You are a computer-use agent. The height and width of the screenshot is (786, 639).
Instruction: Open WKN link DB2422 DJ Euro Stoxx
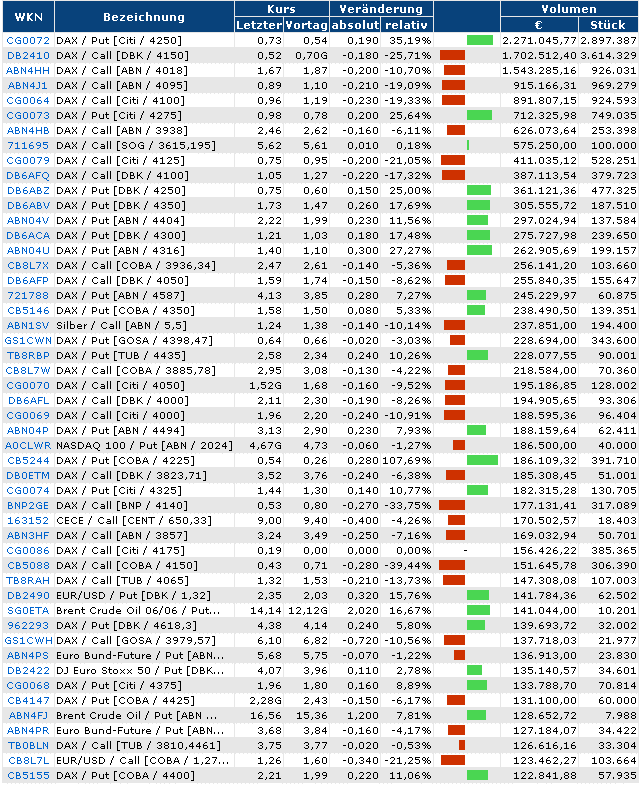click(x=28, y=672)
